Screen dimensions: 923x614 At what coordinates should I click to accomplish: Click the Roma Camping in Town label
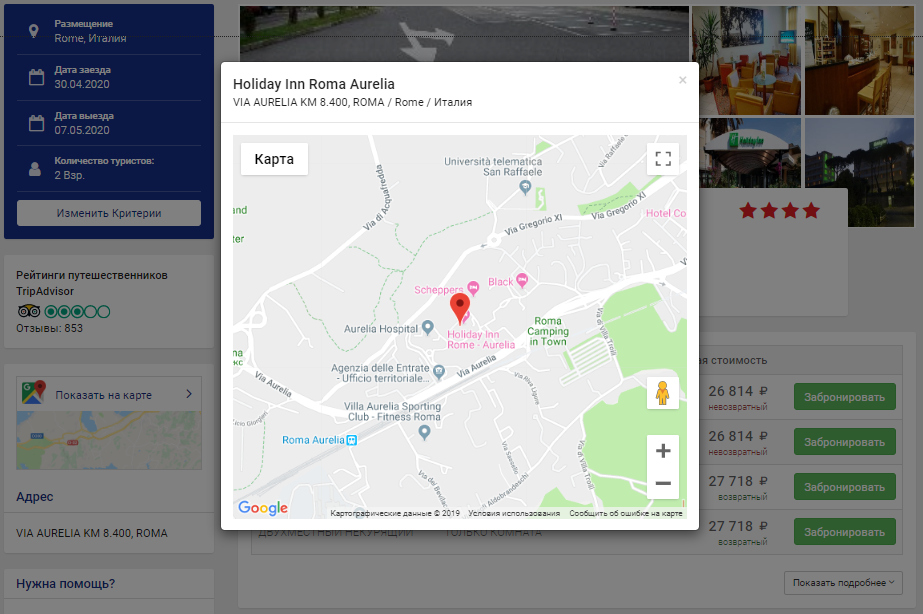coord(548,331)
